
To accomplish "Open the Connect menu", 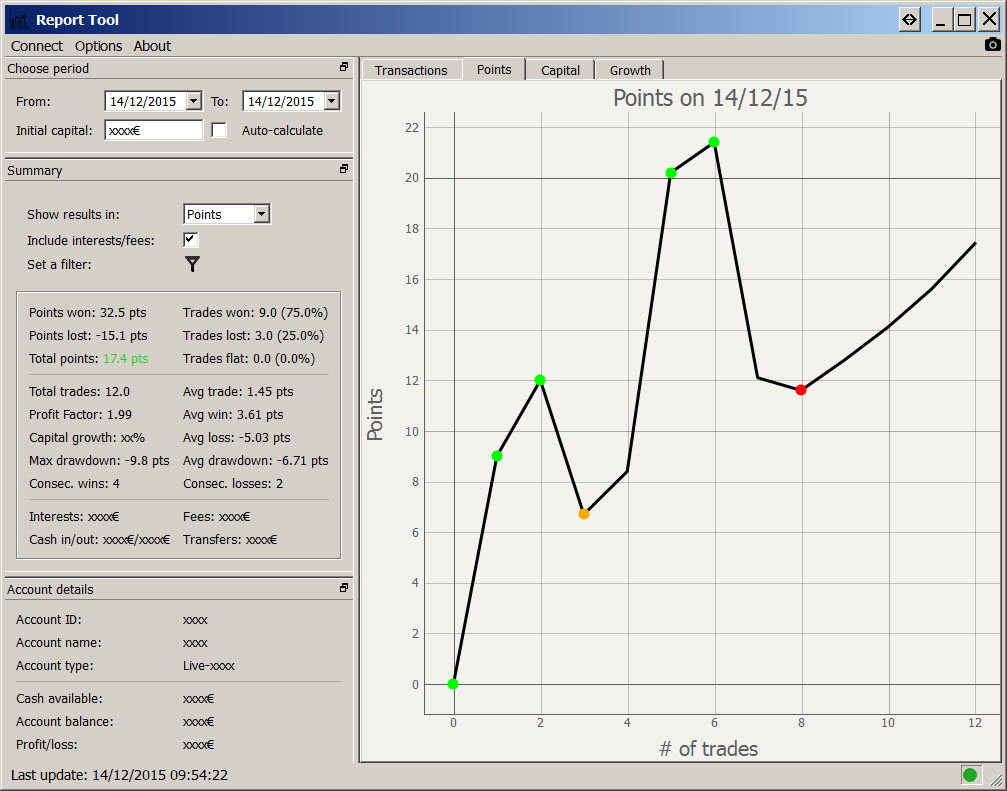I will pos(37,46).
